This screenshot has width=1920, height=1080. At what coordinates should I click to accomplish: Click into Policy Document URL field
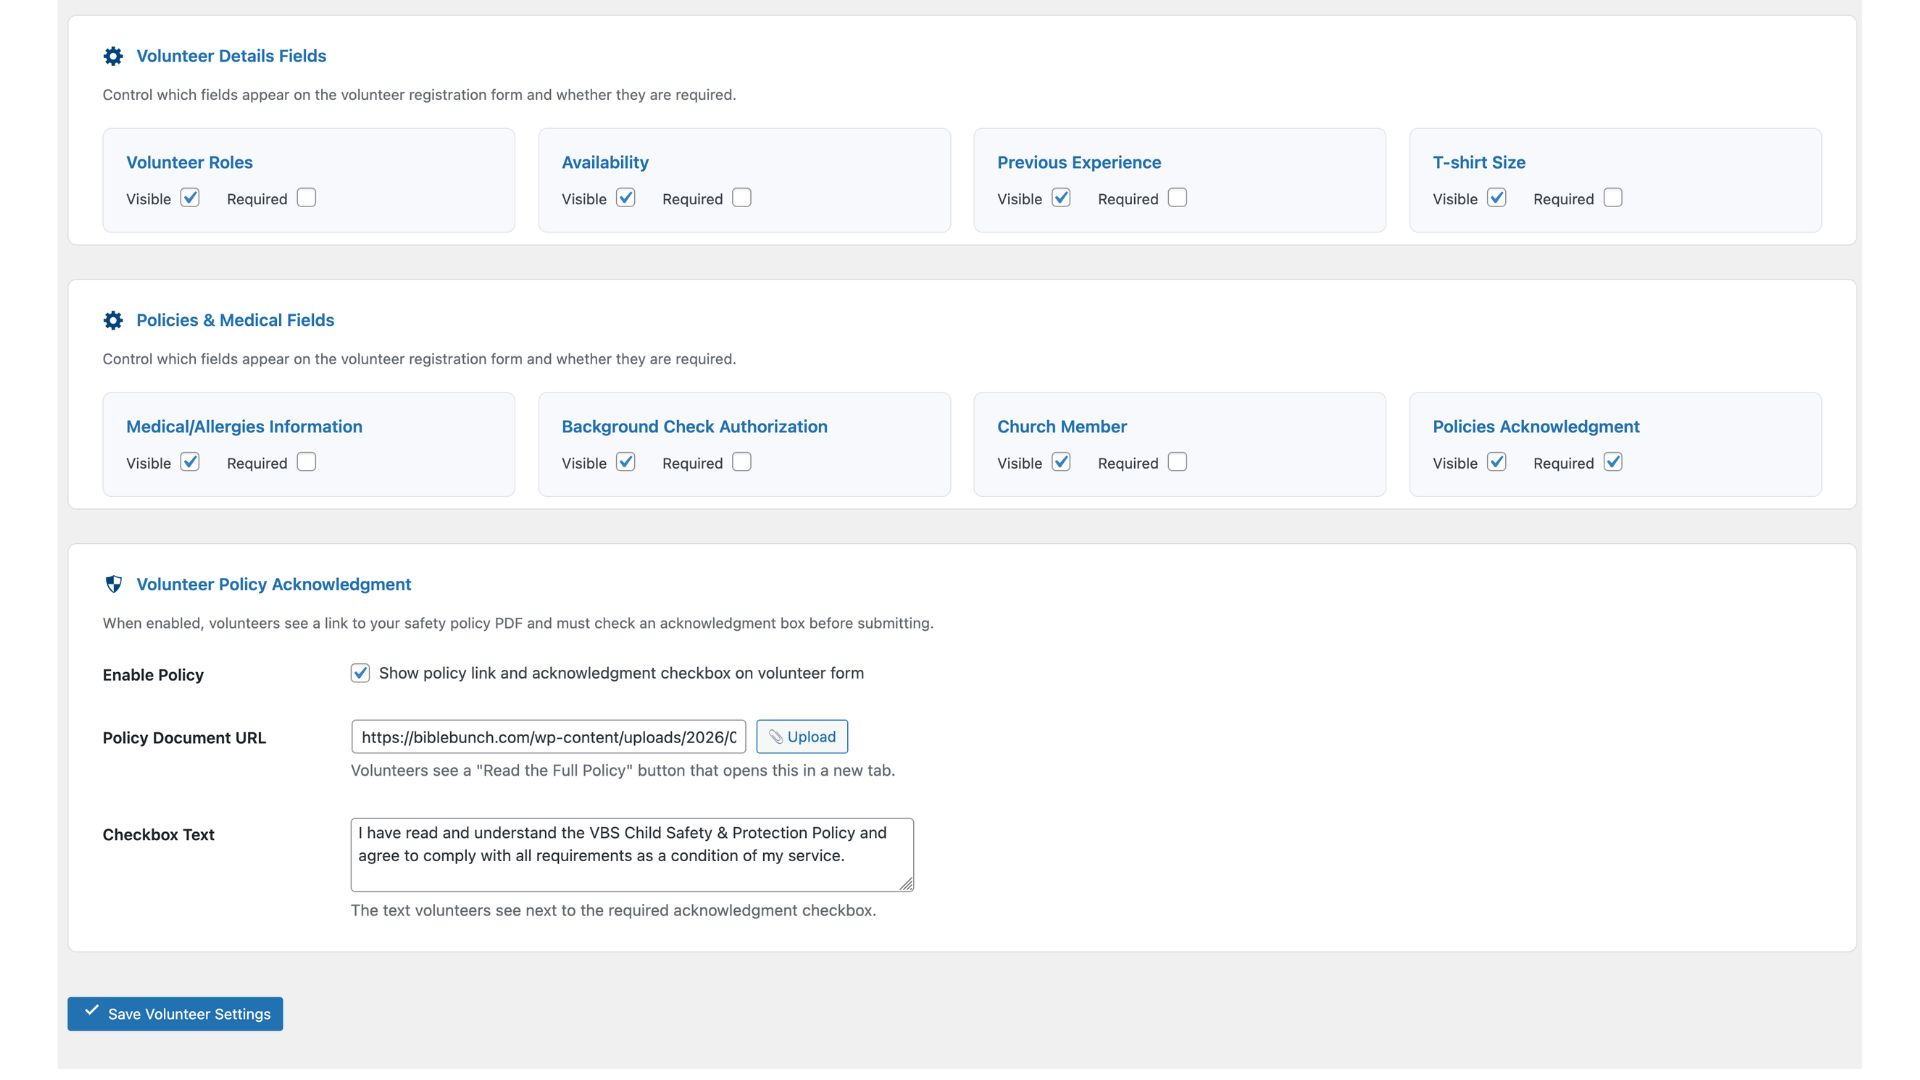point(548,737)
